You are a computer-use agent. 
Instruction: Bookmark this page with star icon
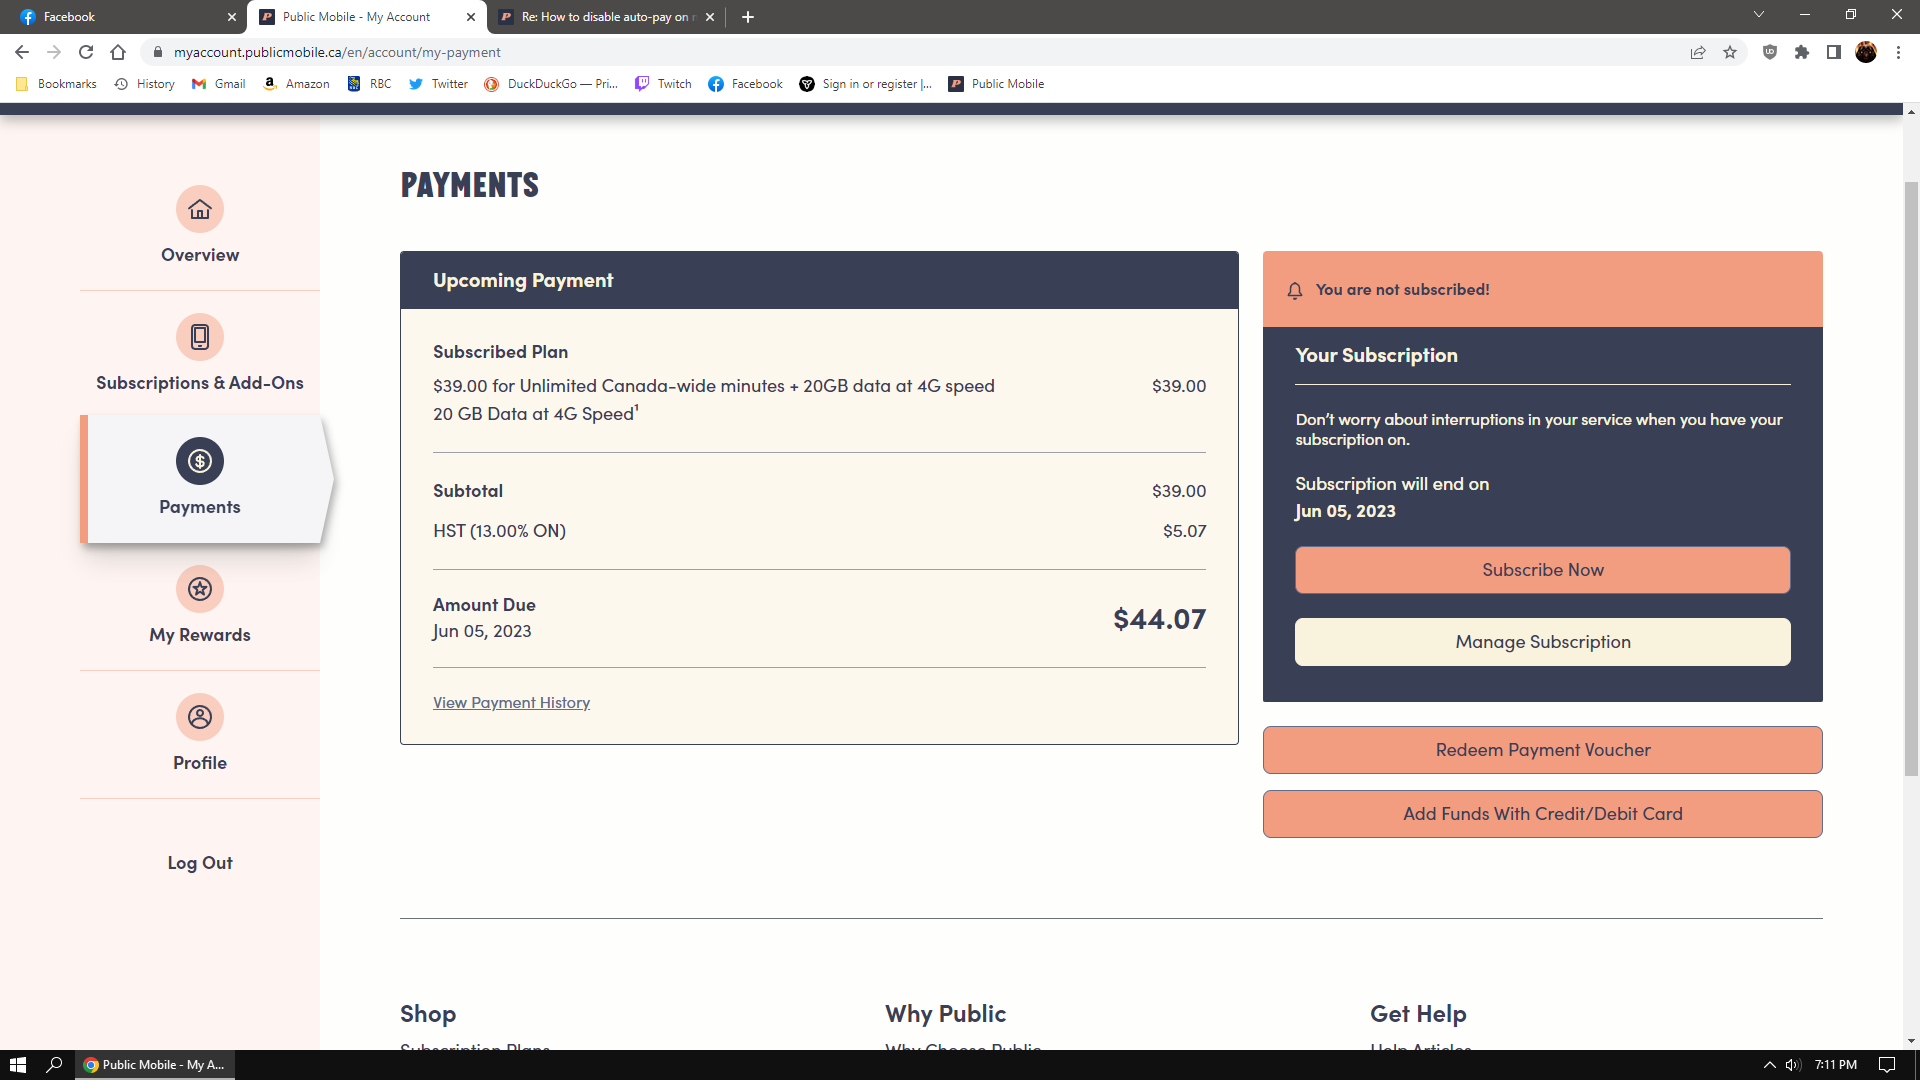pos(1730,53)
